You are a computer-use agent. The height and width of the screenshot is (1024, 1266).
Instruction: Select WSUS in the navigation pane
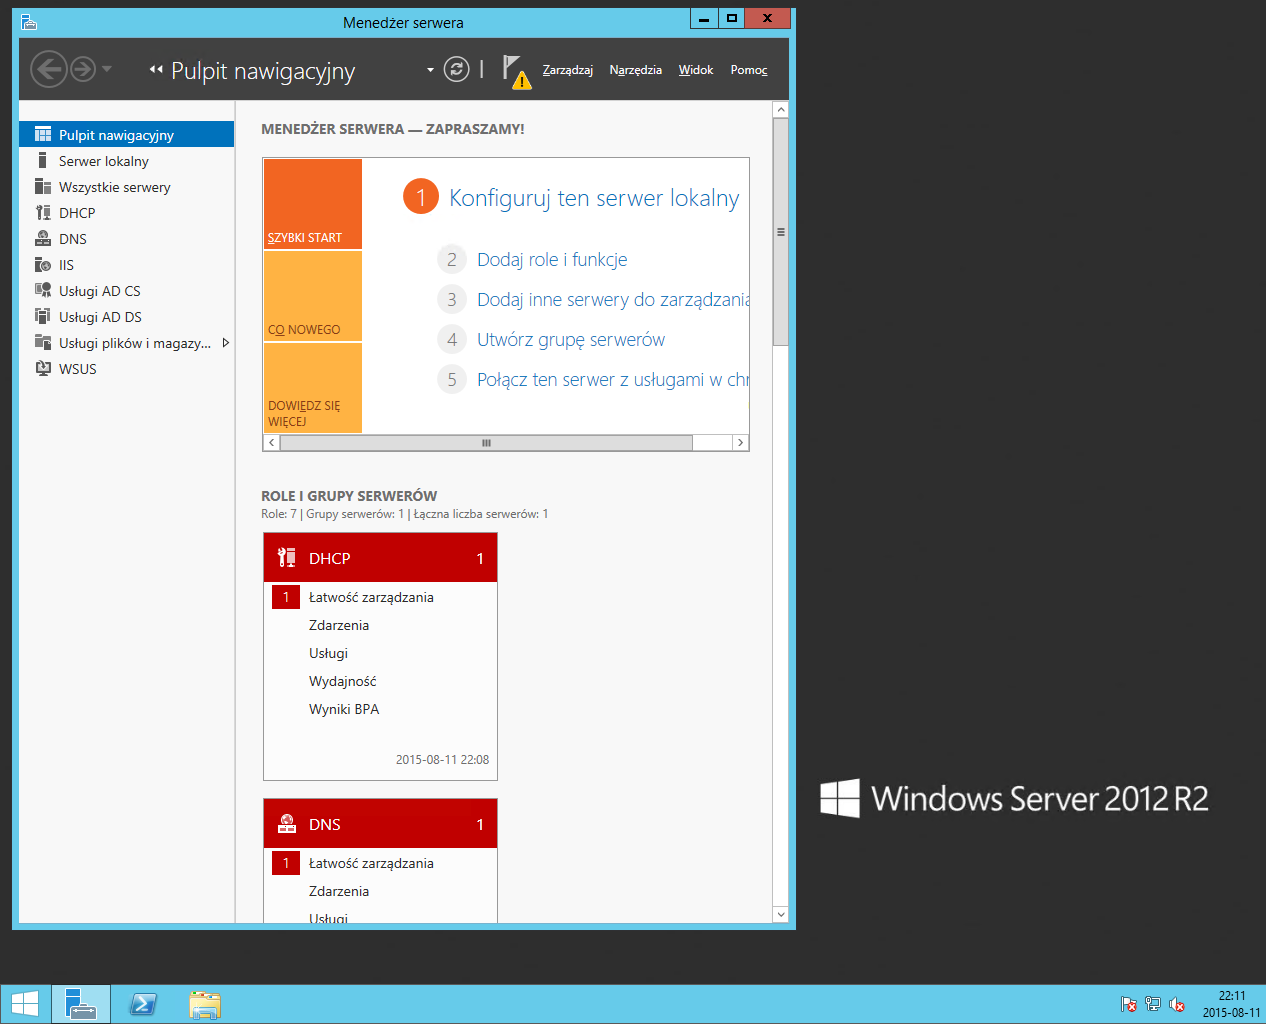[77, 369]
